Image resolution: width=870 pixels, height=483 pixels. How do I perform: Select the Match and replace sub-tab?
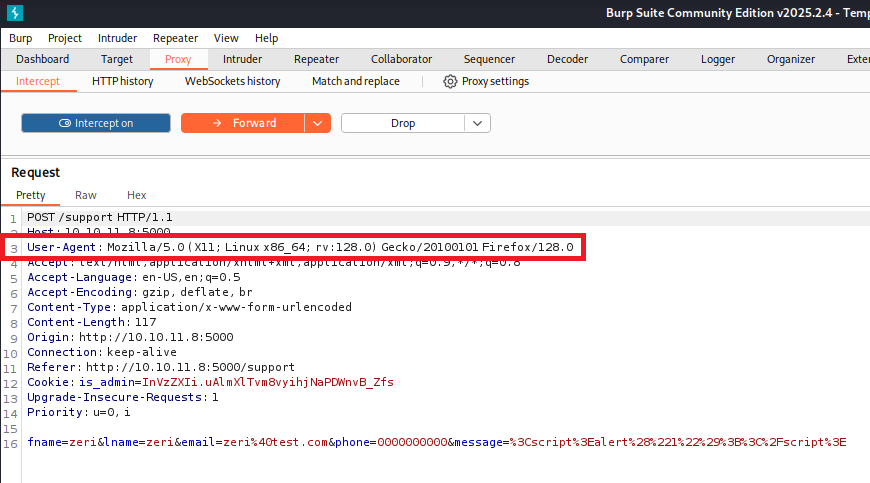point(355,81)
